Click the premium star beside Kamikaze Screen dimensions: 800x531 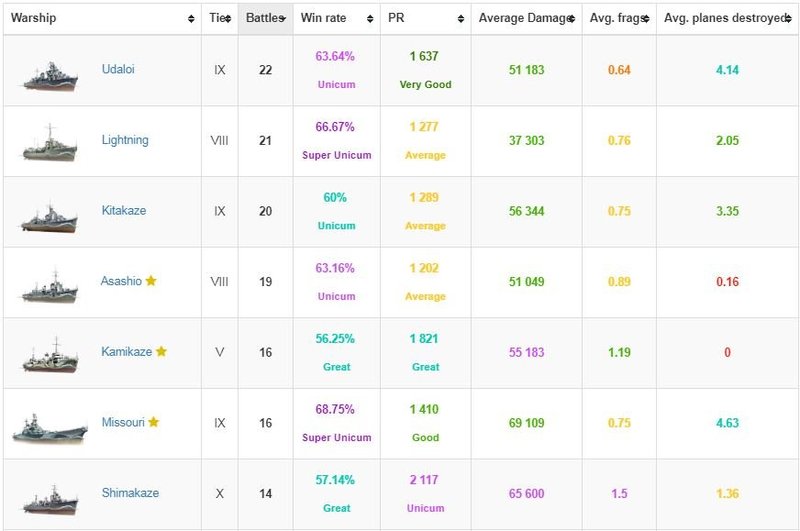161,352
